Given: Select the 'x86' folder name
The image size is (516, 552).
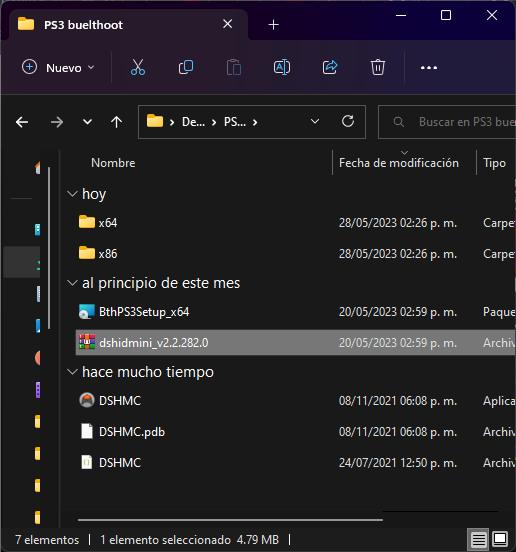Looking at the screenshot, I should coord(108,254).
